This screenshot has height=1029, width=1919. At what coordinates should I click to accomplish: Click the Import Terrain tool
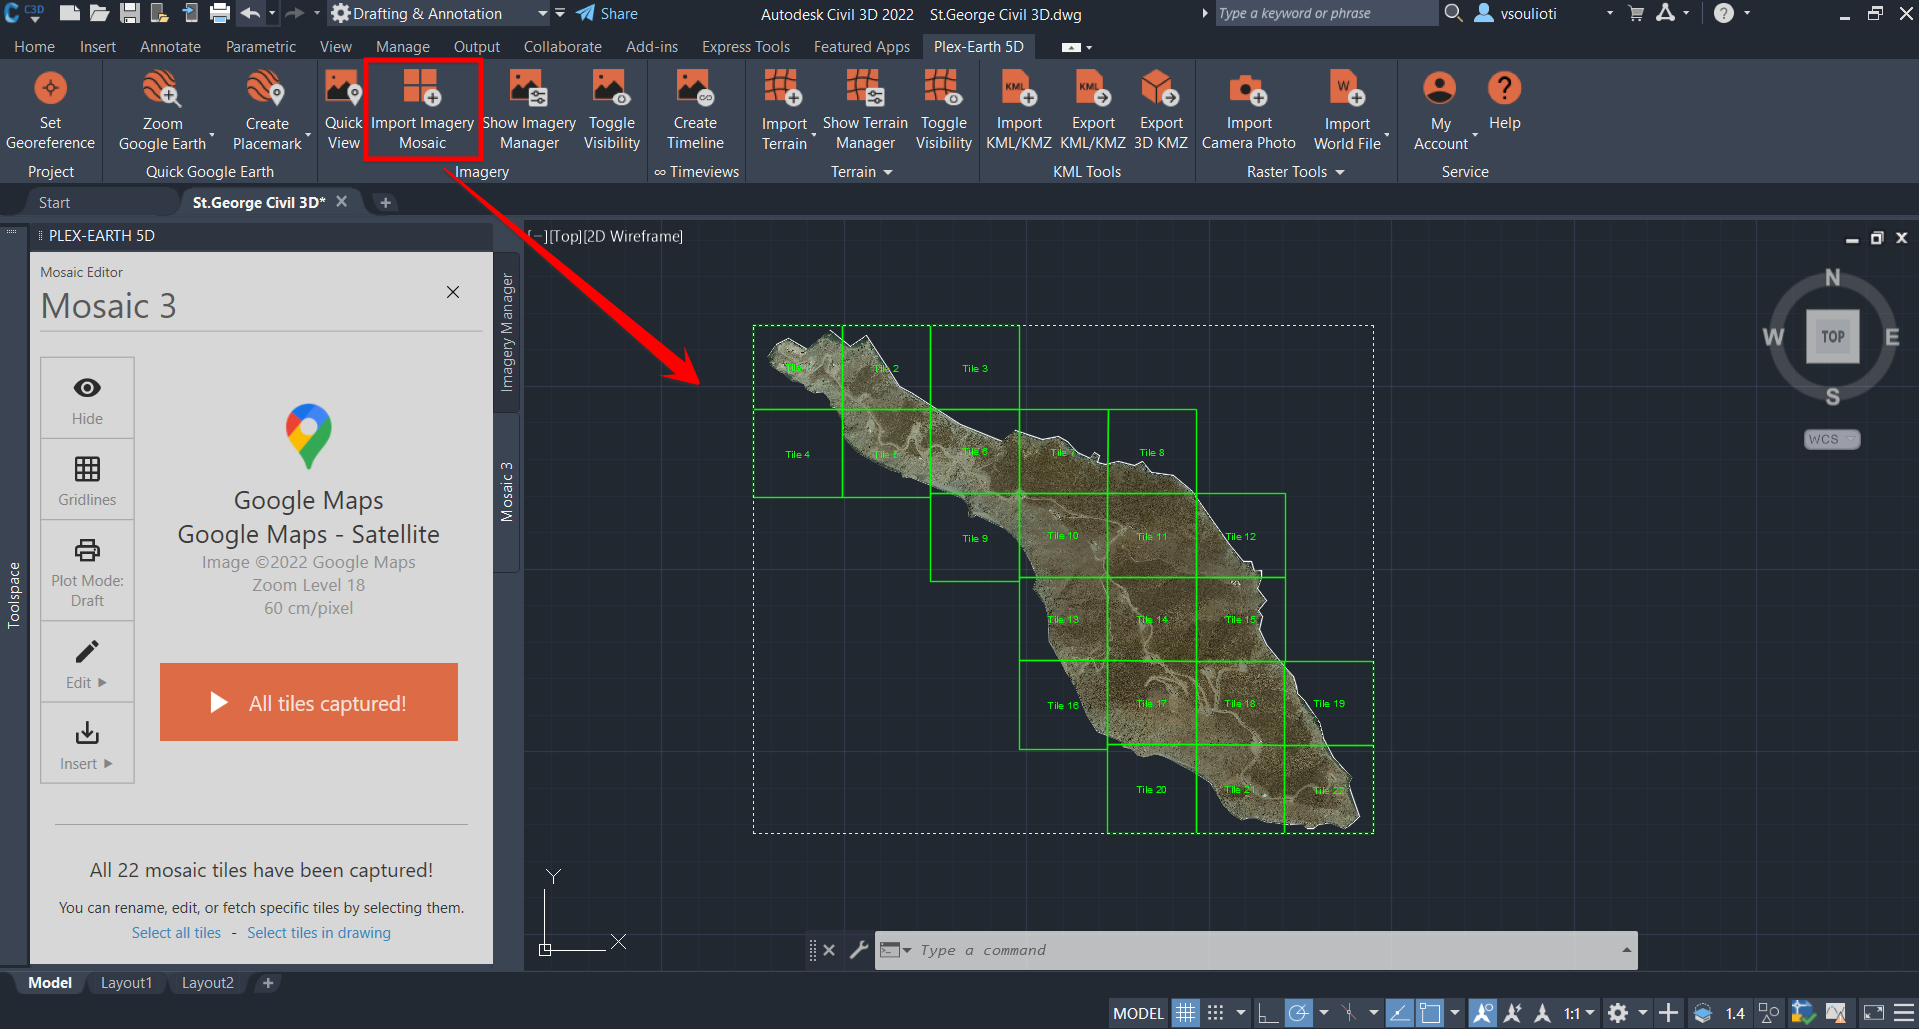(785, 111)
